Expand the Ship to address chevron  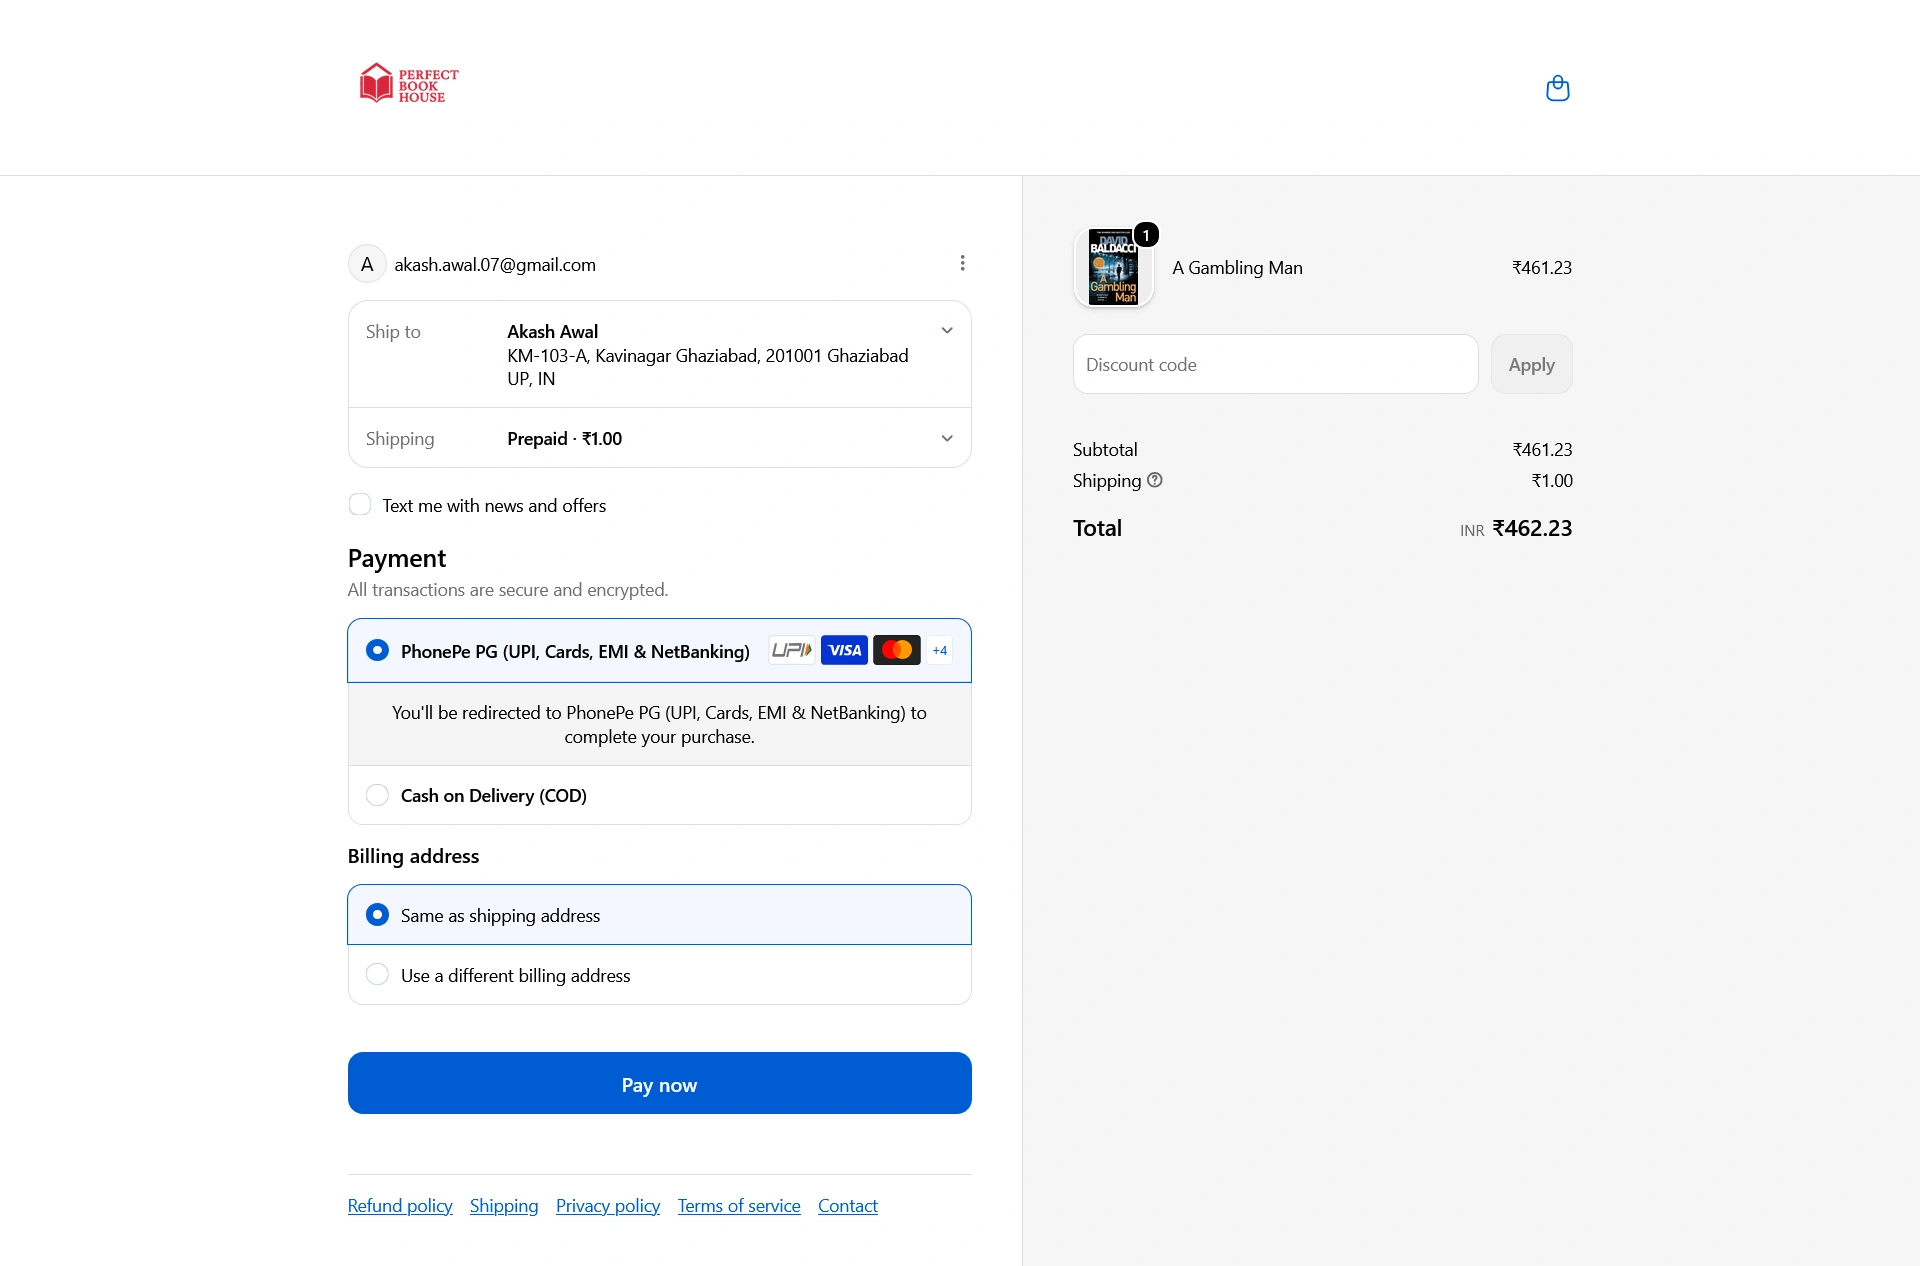pyautogui.click(x=947, y=331)
